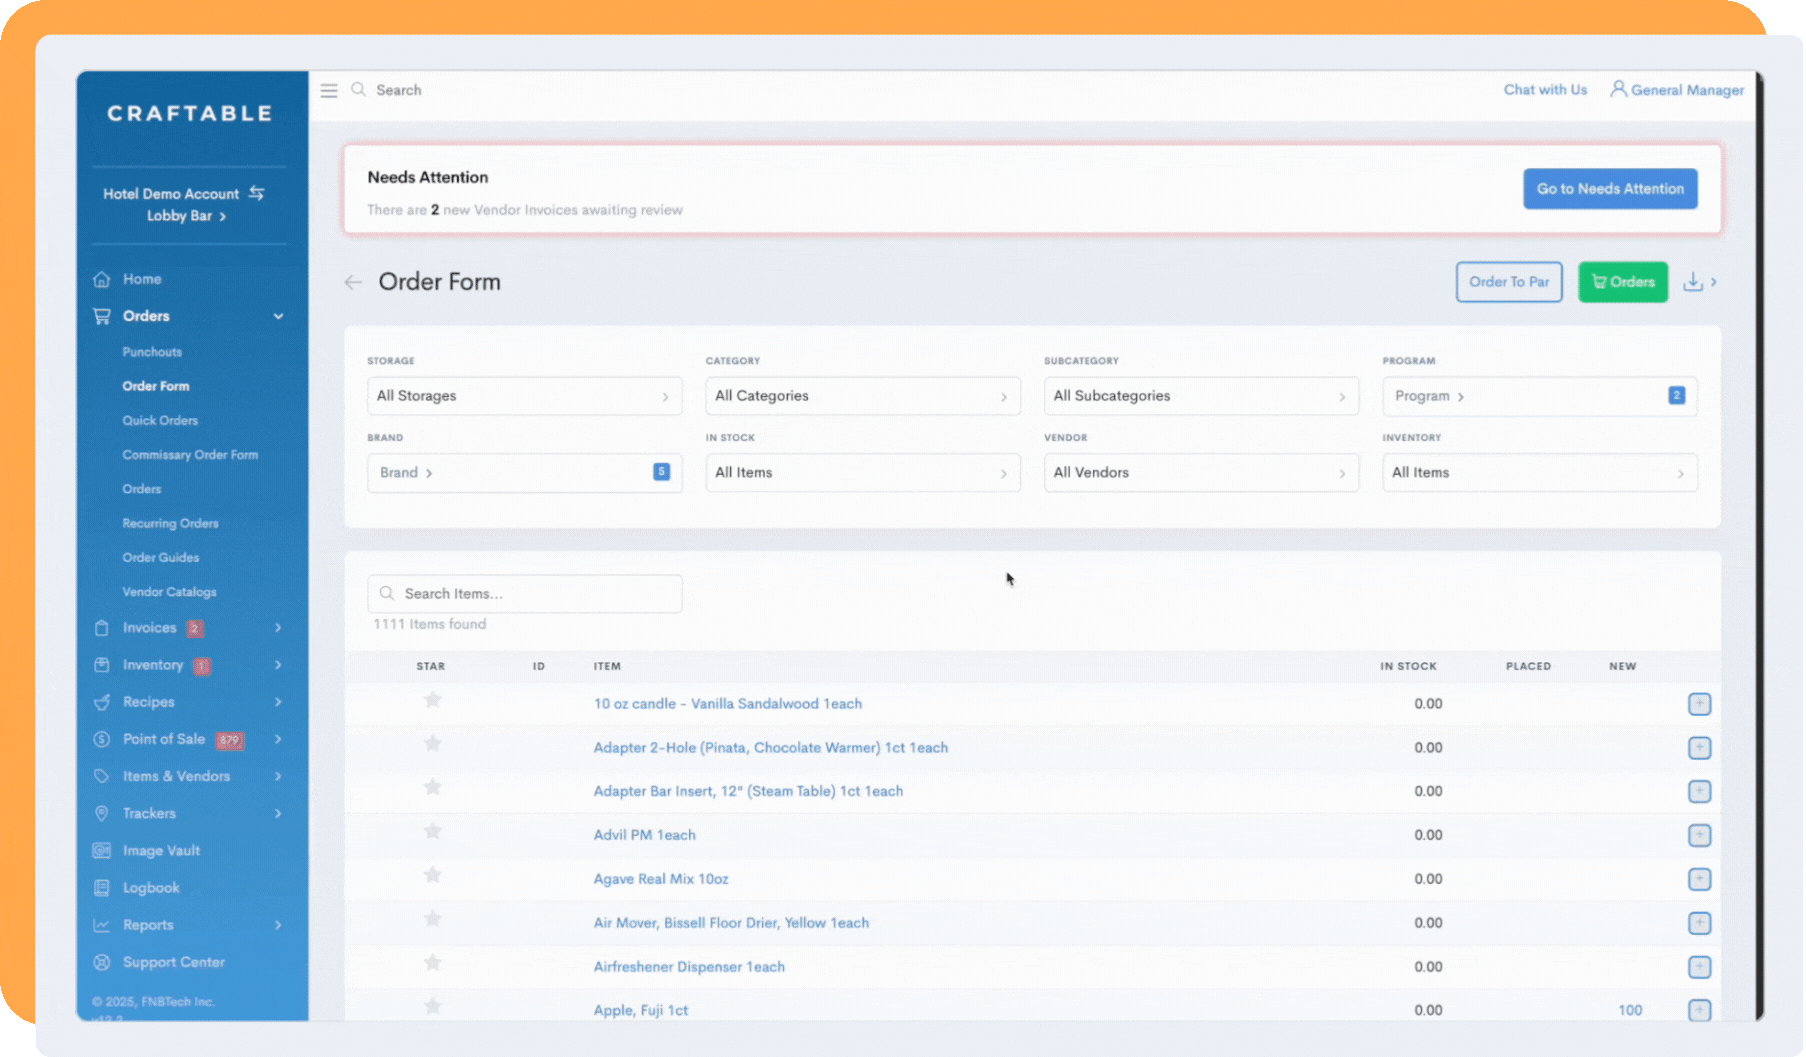This screenshot has height=1057, width=1806.
Task: Open the All Storages dropdown
Action: [x=525, y=396]
